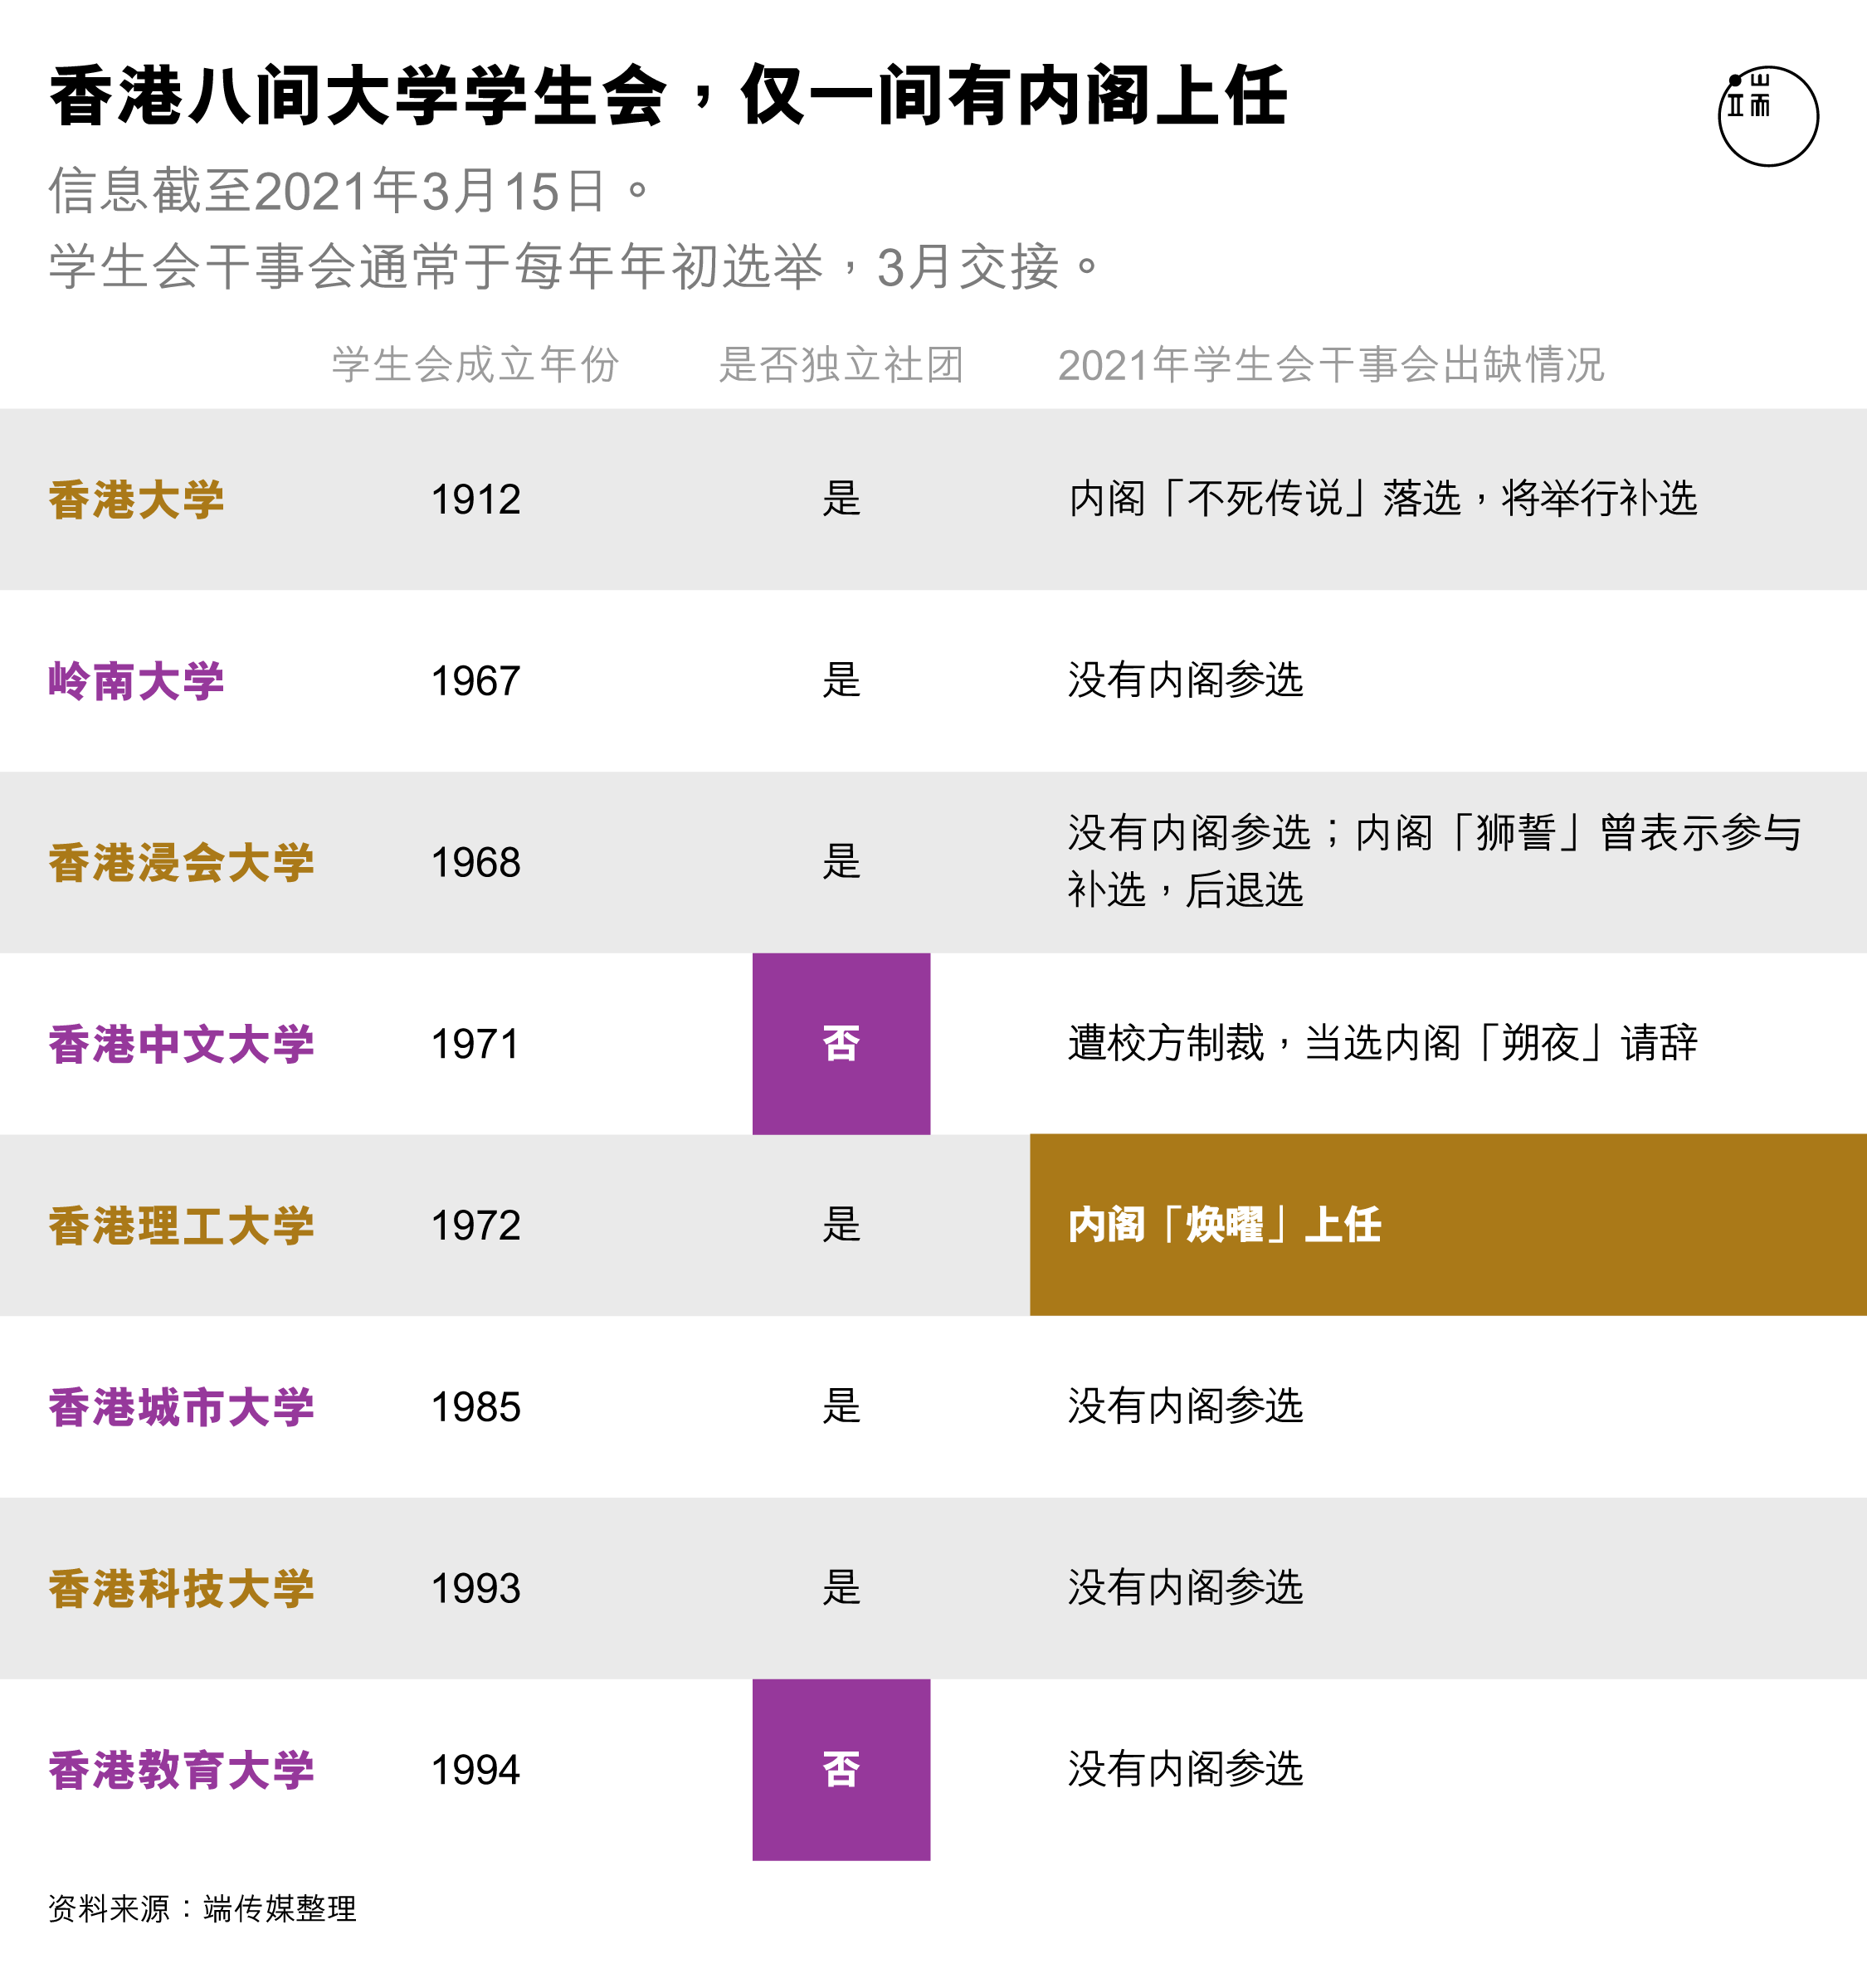
Task: Click the purple 否 cell for 香港教育大学
Action: [x=841, y=1770]
